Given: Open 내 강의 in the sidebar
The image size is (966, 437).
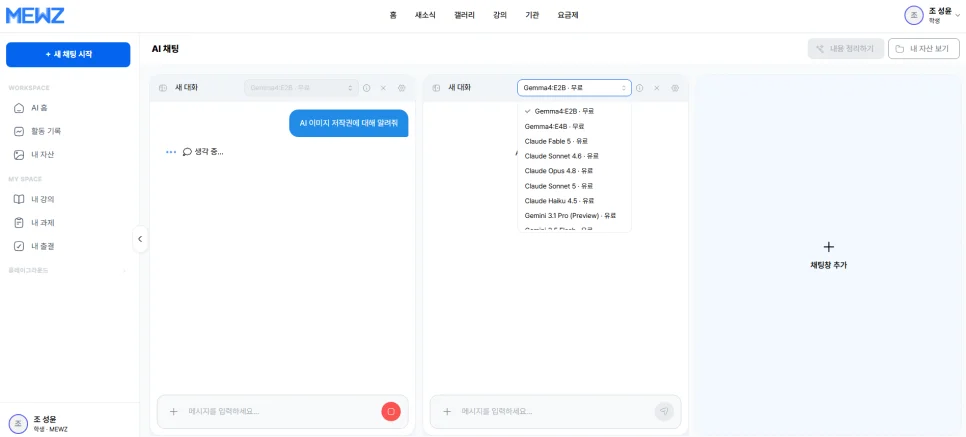Looking at the screenshot, I should pos(68,199).
